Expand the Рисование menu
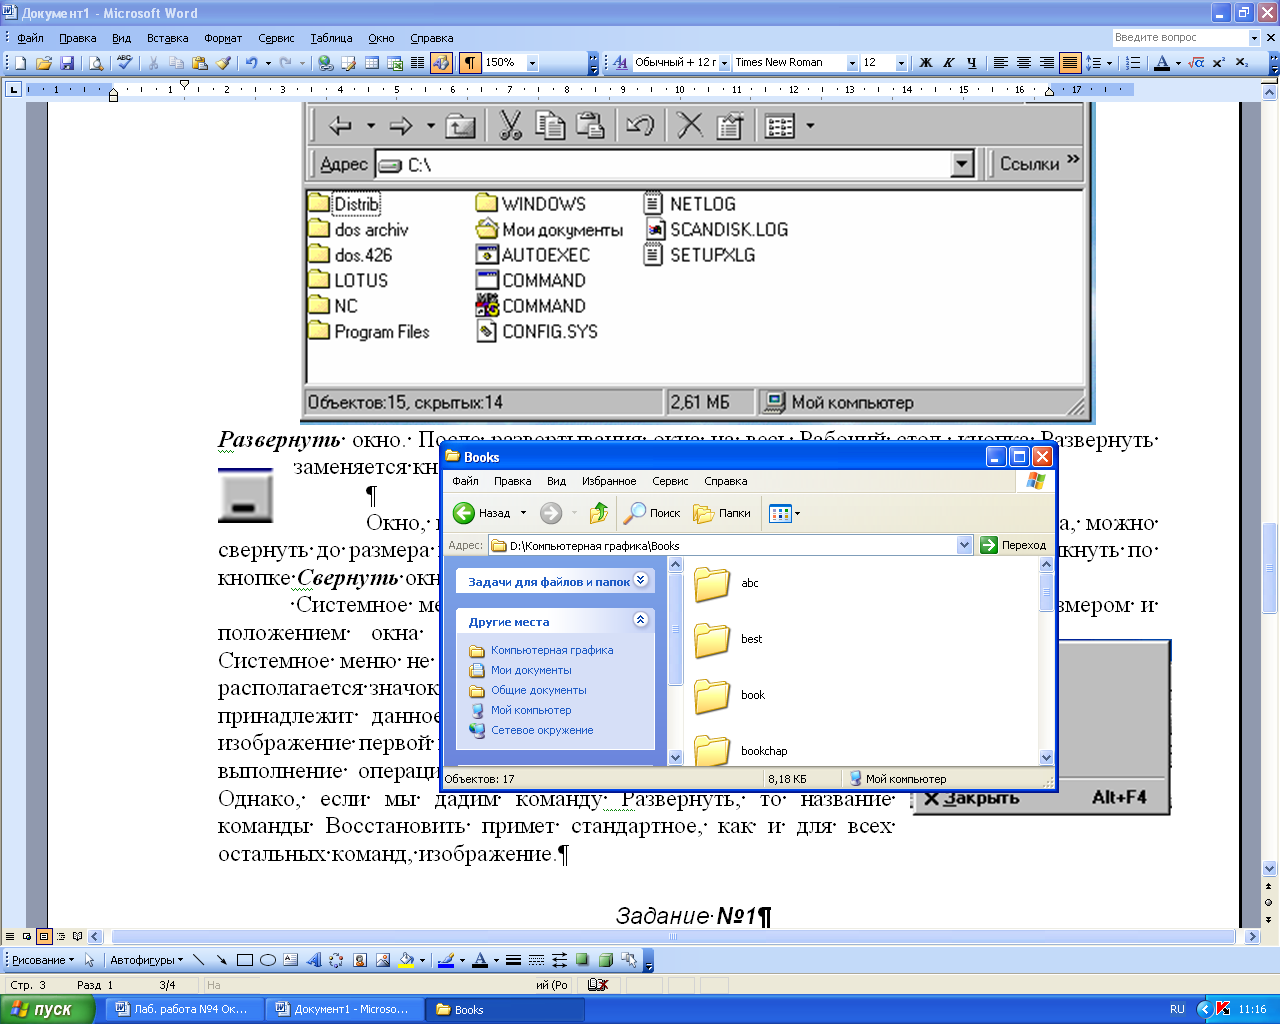The height and width of the screenshot is (1024, 1280). [x=43, y=960]
